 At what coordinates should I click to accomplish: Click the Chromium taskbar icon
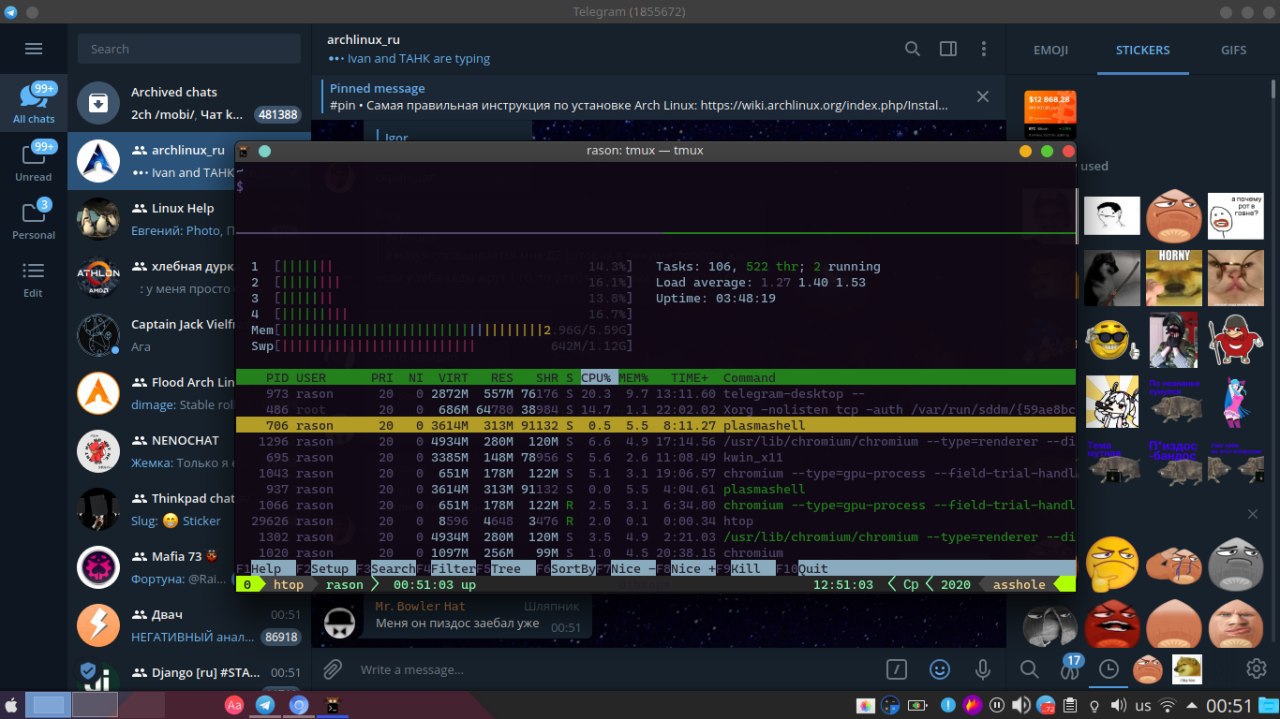point(298,705)
